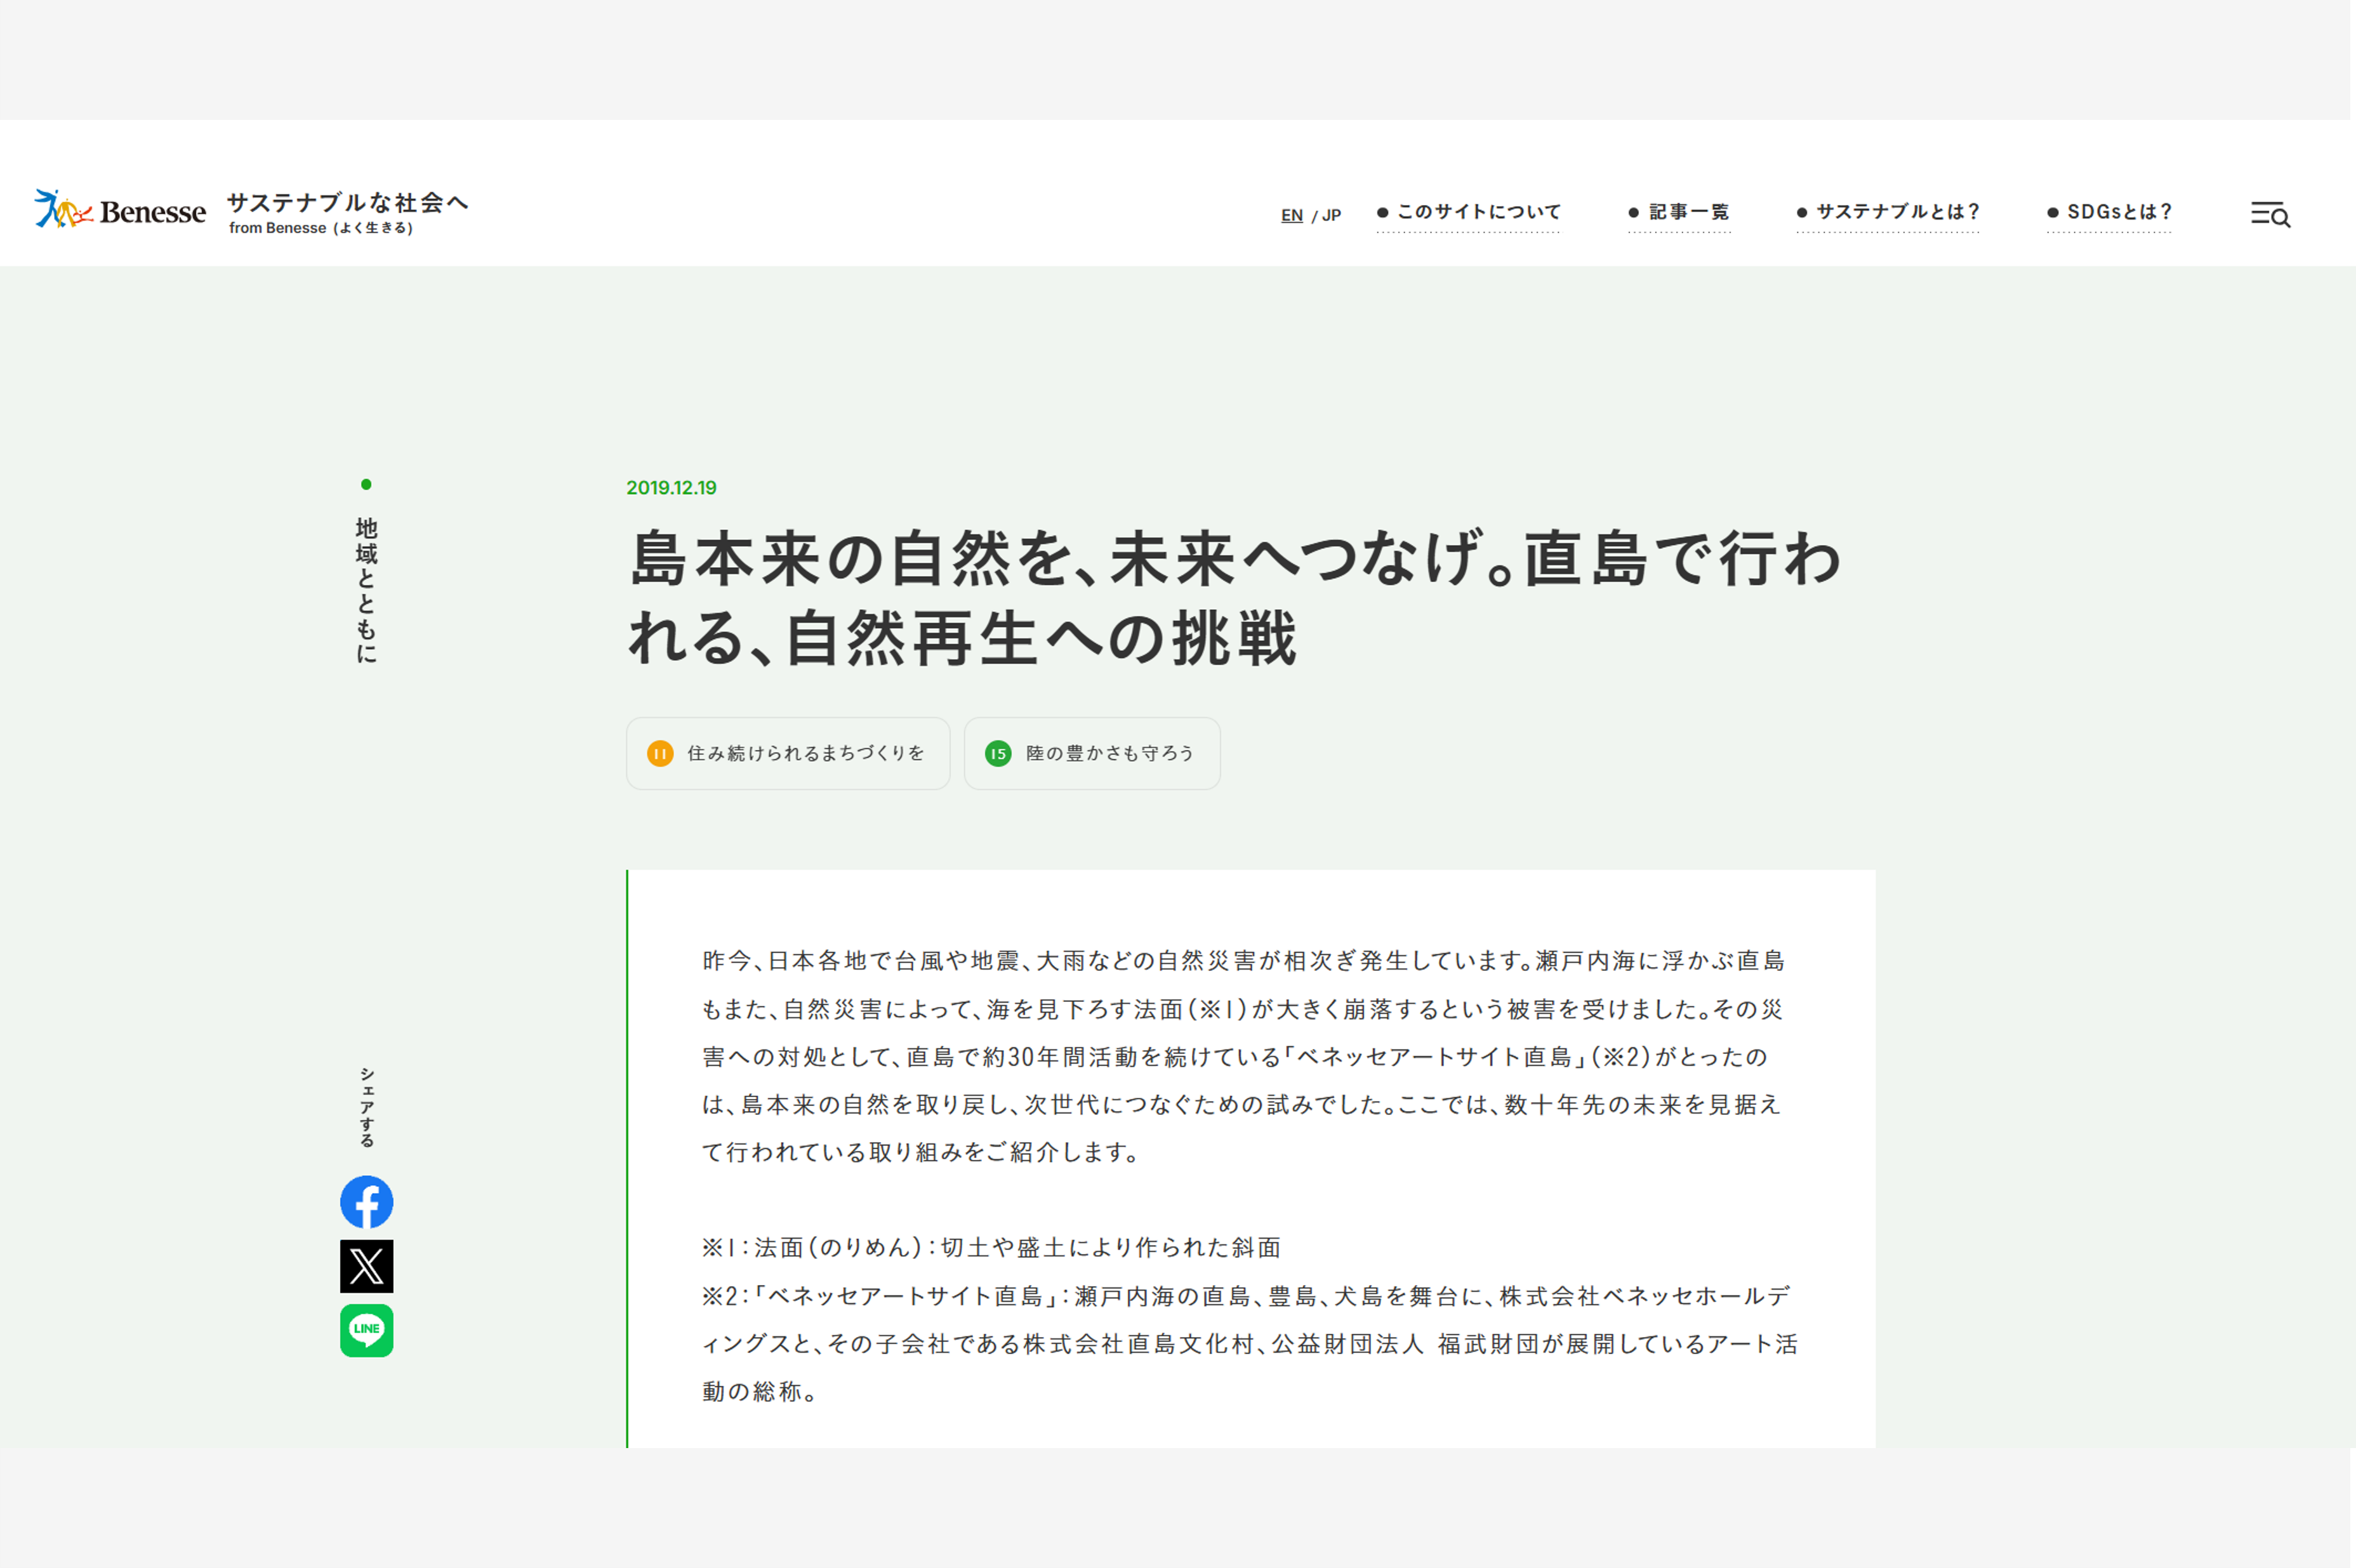Screen dimensions: 2356x1568
Task: Click the article headline 島本来の自然を
Action: [1234, 597]
